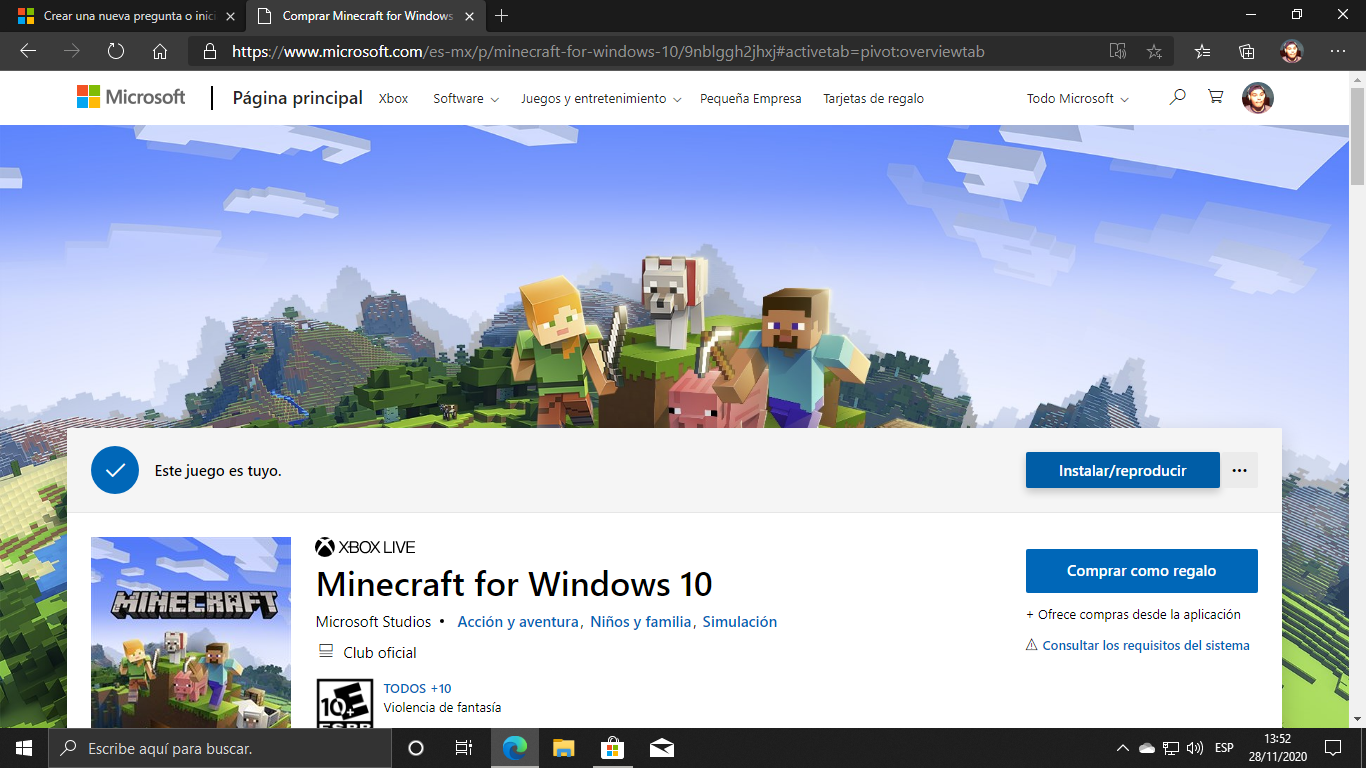Open the immersive reader icon in the address bar

(x=1118, y=51)
